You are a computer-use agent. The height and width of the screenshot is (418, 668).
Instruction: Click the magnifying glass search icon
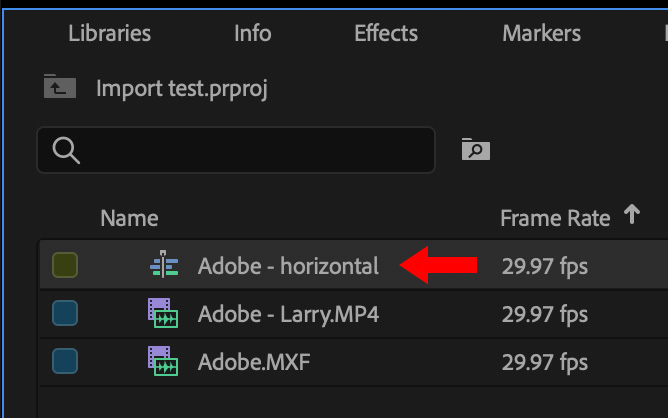[x=66, y=150]
